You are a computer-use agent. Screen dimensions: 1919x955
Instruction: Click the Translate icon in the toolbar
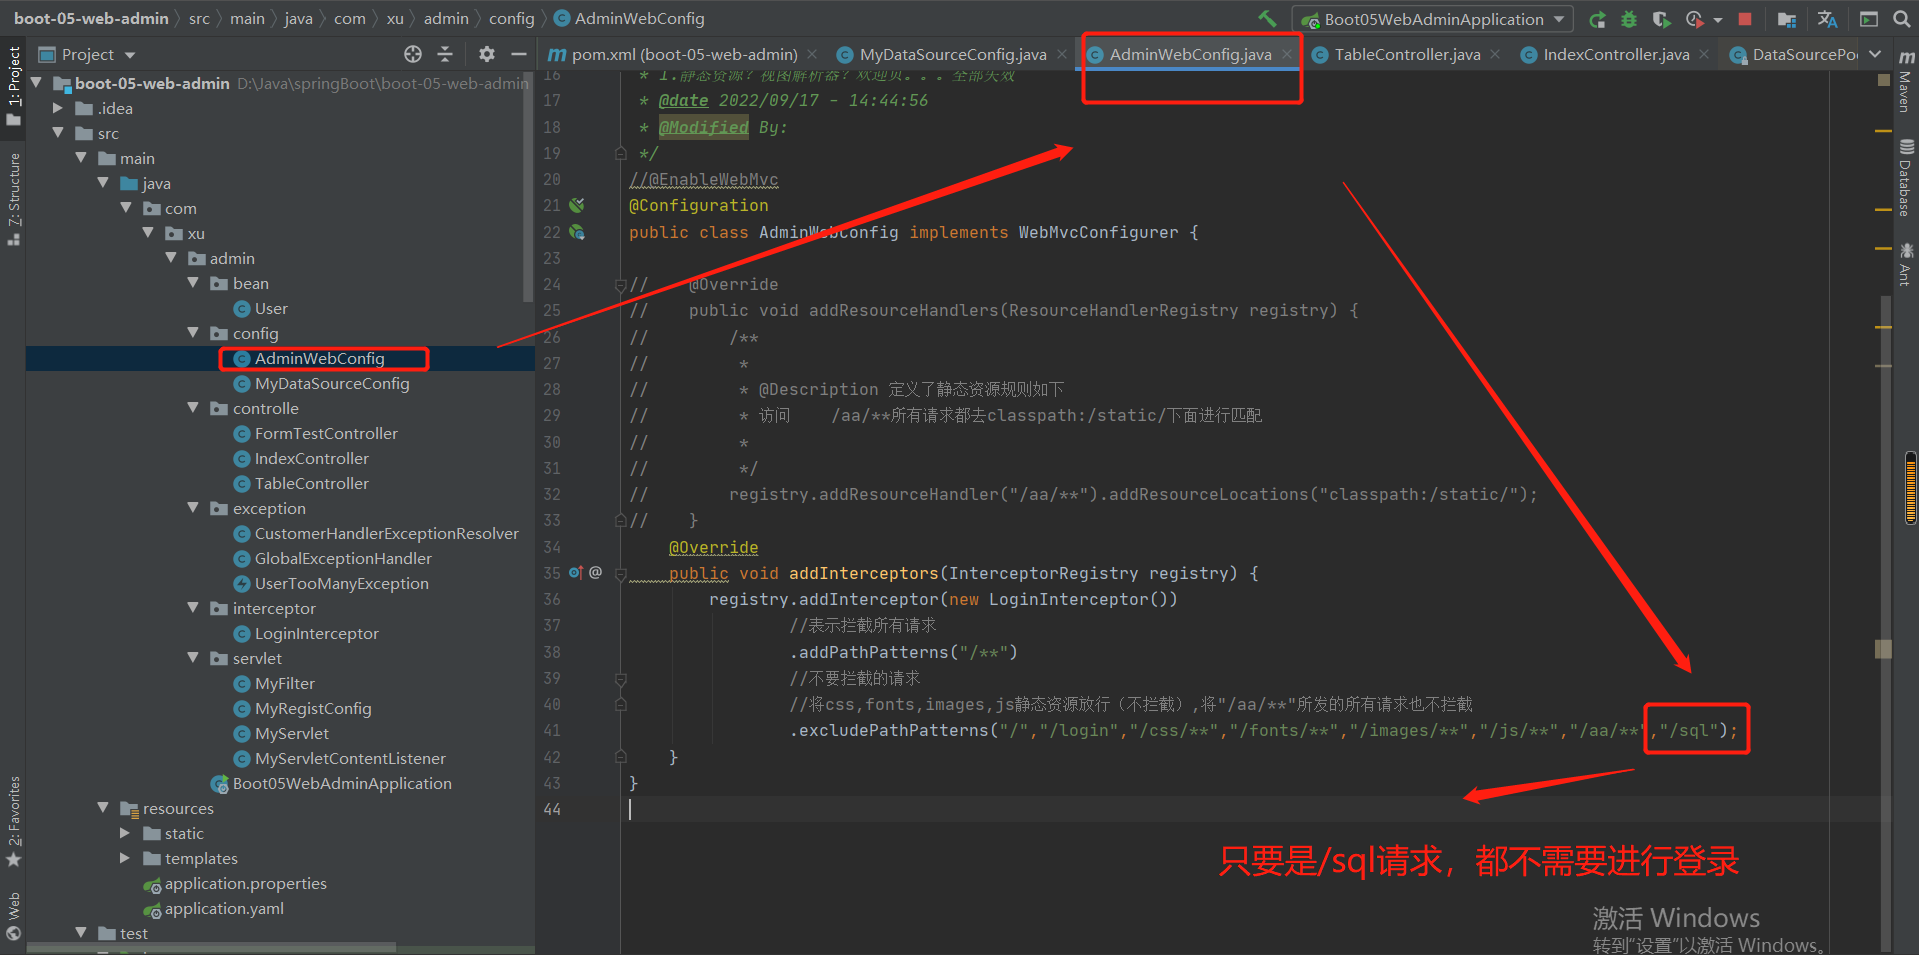pos(1827,19)
